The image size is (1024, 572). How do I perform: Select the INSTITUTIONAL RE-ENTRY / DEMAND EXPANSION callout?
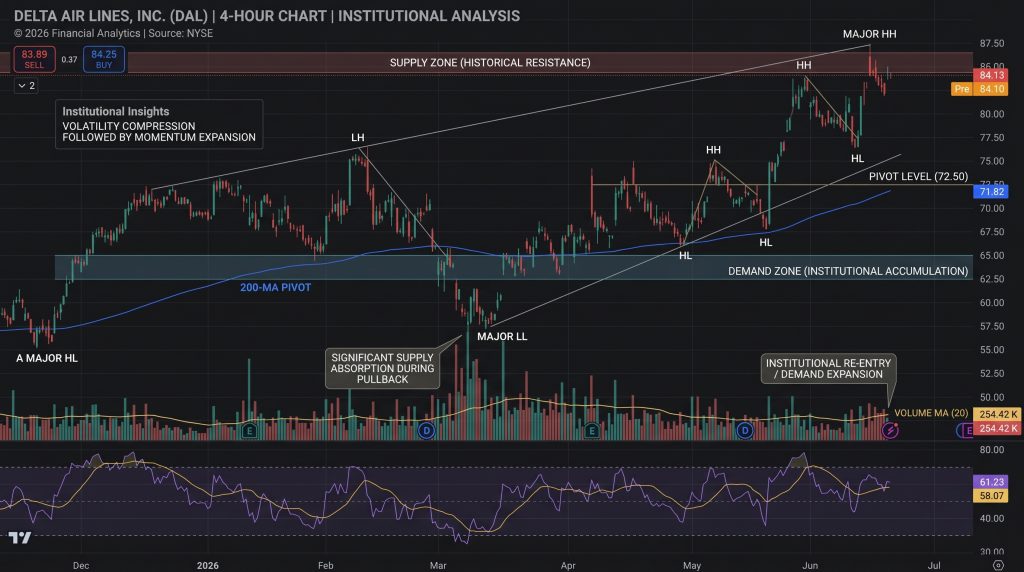[x=828, y=368]
